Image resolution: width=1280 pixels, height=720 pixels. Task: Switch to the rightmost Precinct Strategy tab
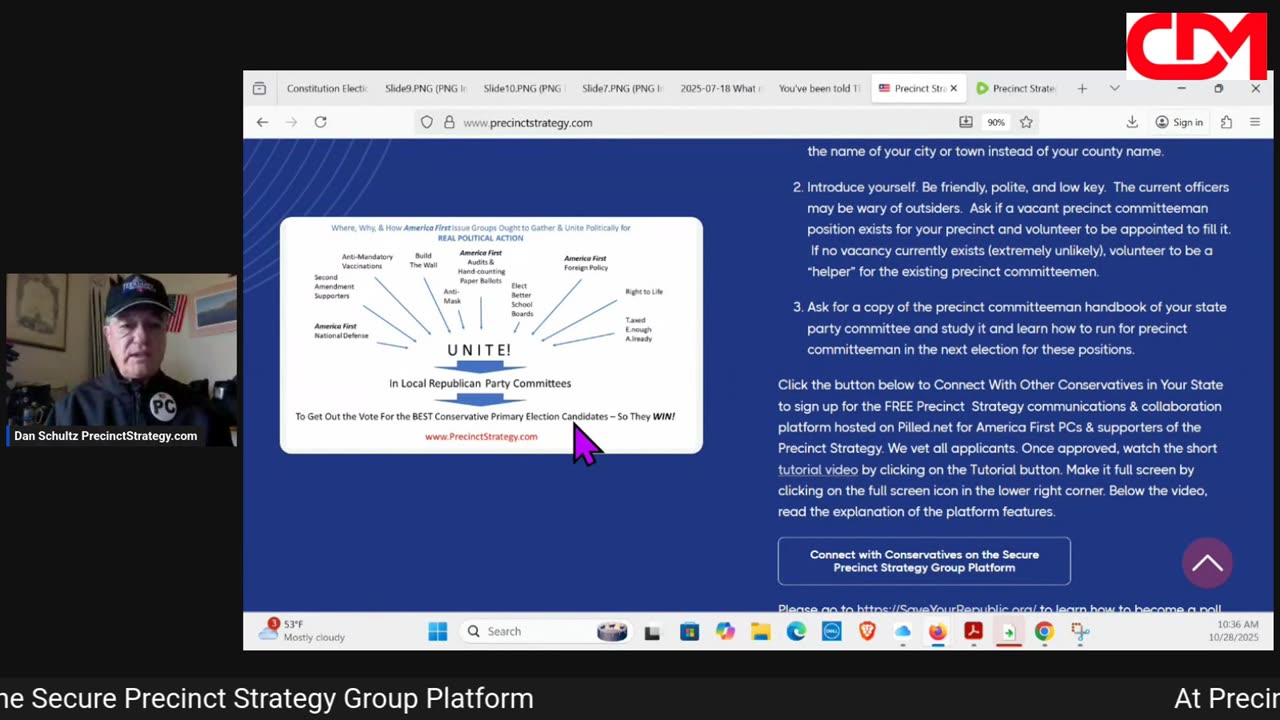[x=1016, y=88]
